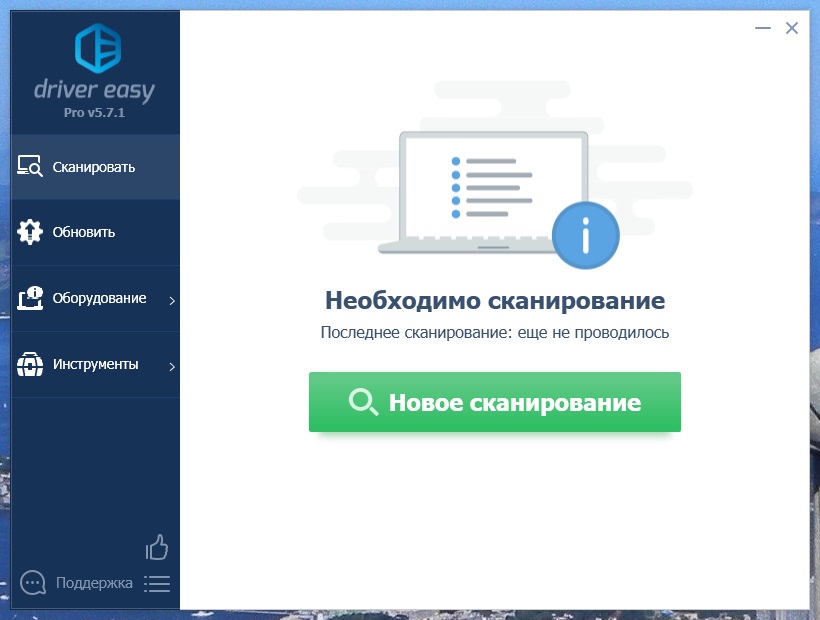Click the laptop illustration image
The height and width of the screenshot is (620, 820).
477,190
